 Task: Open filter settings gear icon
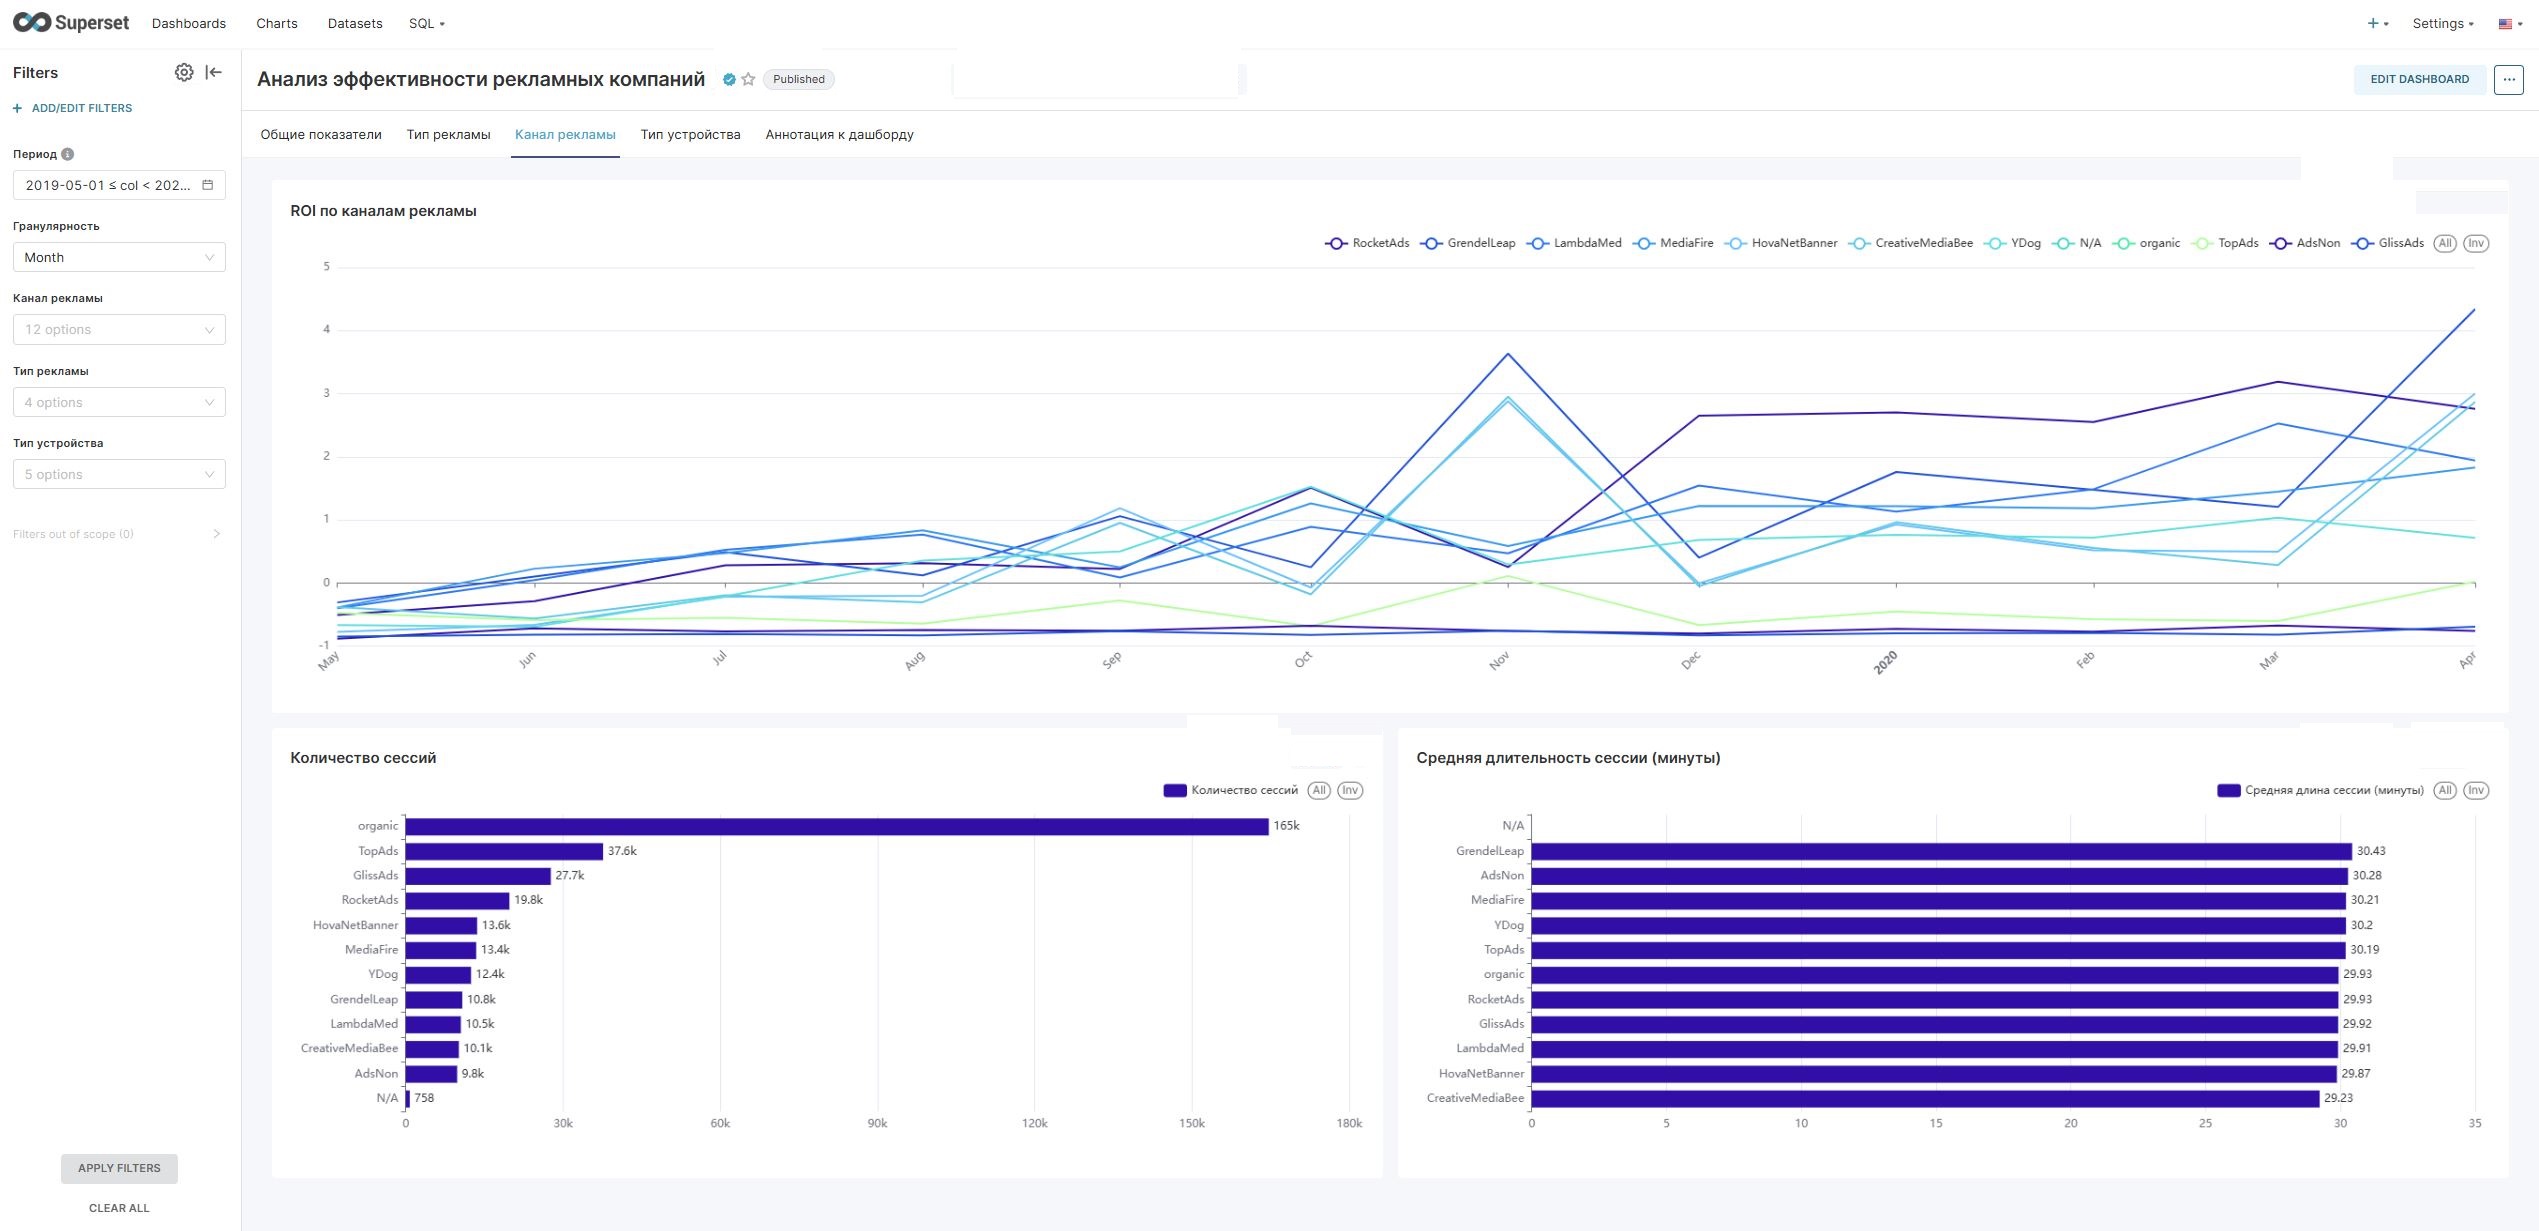point(184,72)
